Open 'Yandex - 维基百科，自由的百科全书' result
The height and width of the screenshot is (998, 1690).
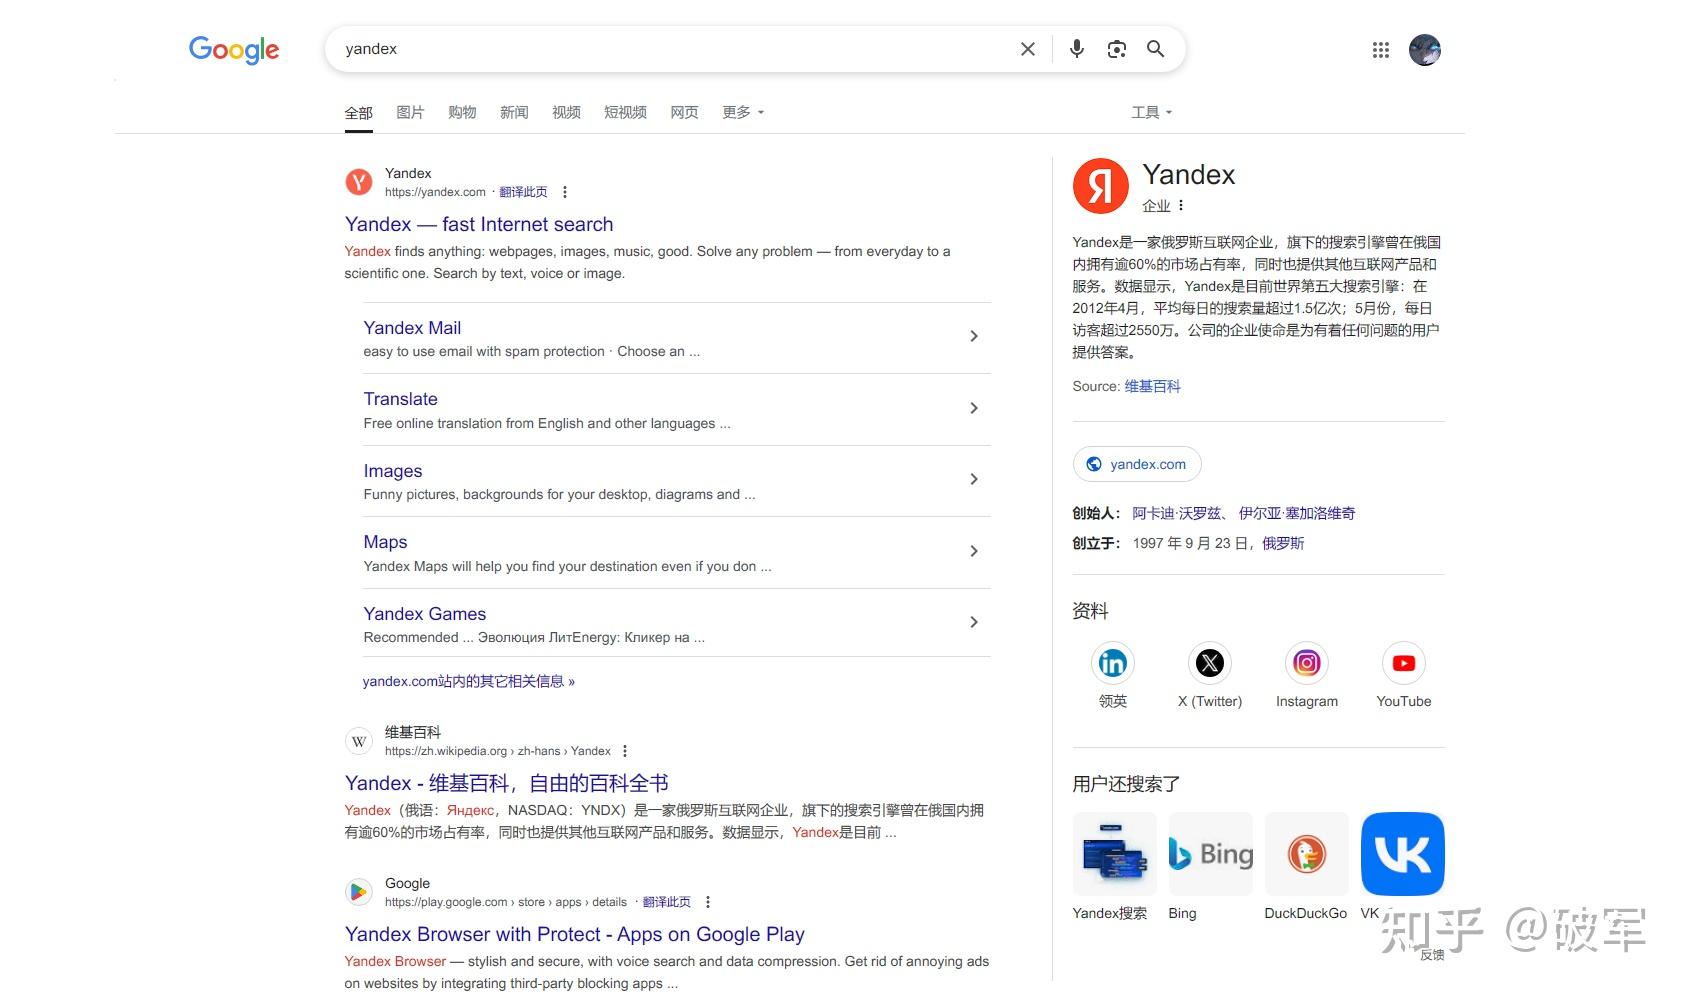tap(506, 783)
